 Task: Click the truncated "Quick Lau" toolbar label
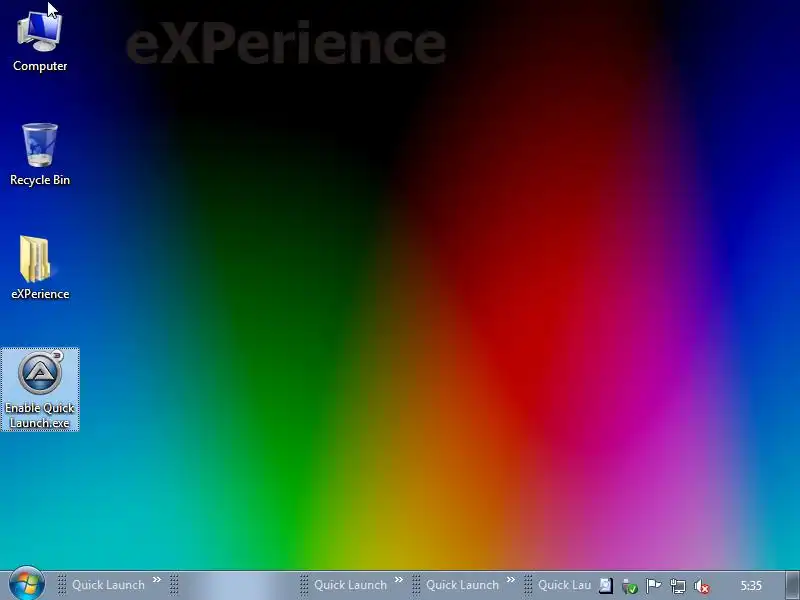(564, 585)
